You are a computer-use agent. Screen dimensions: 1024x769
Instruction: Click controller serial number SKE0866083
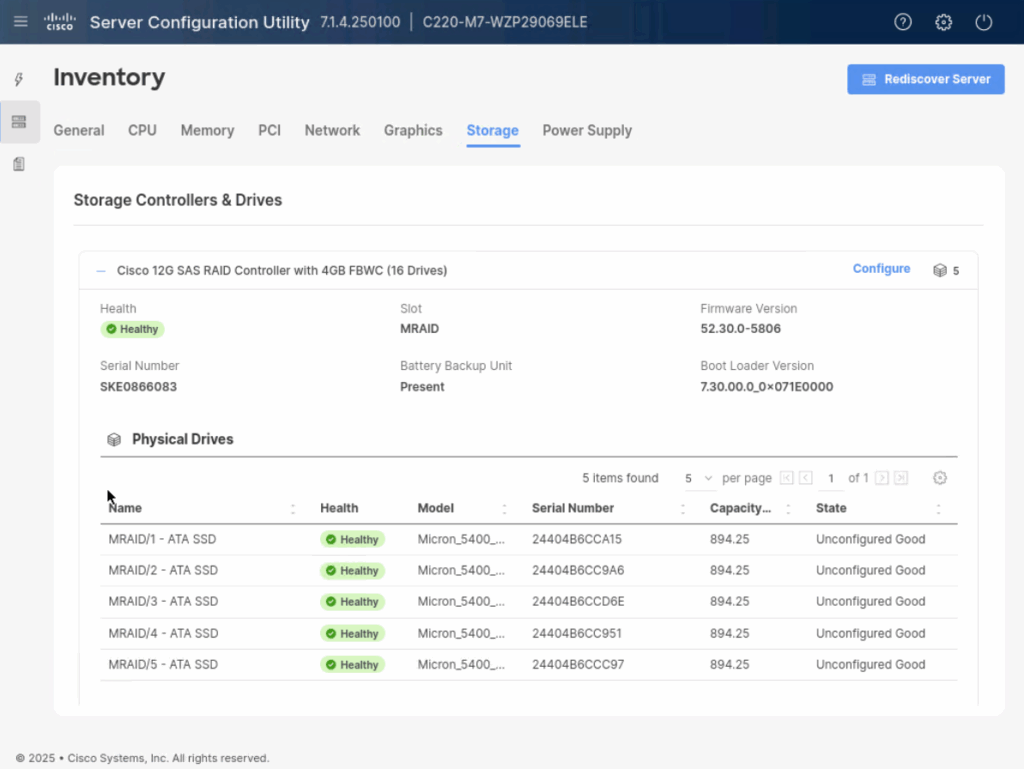[x=138, y=386]
